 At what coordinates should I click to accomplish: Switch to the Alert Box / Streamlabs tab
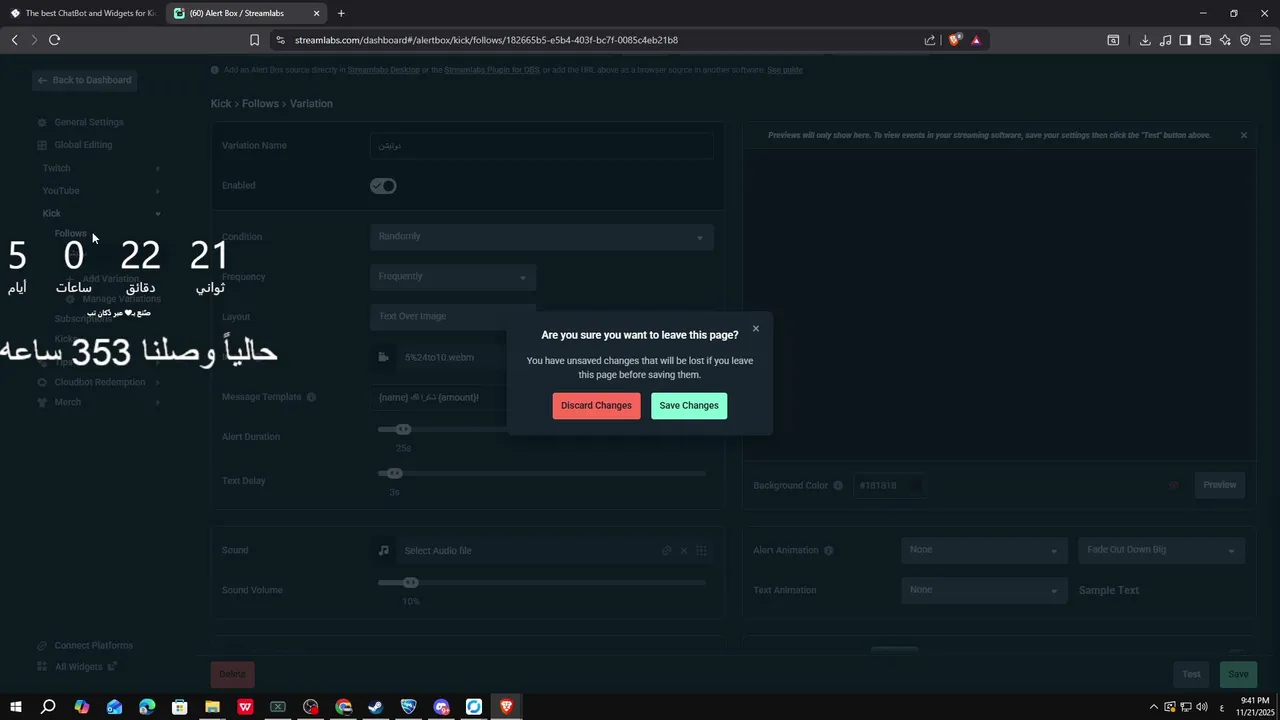[247, 13]
